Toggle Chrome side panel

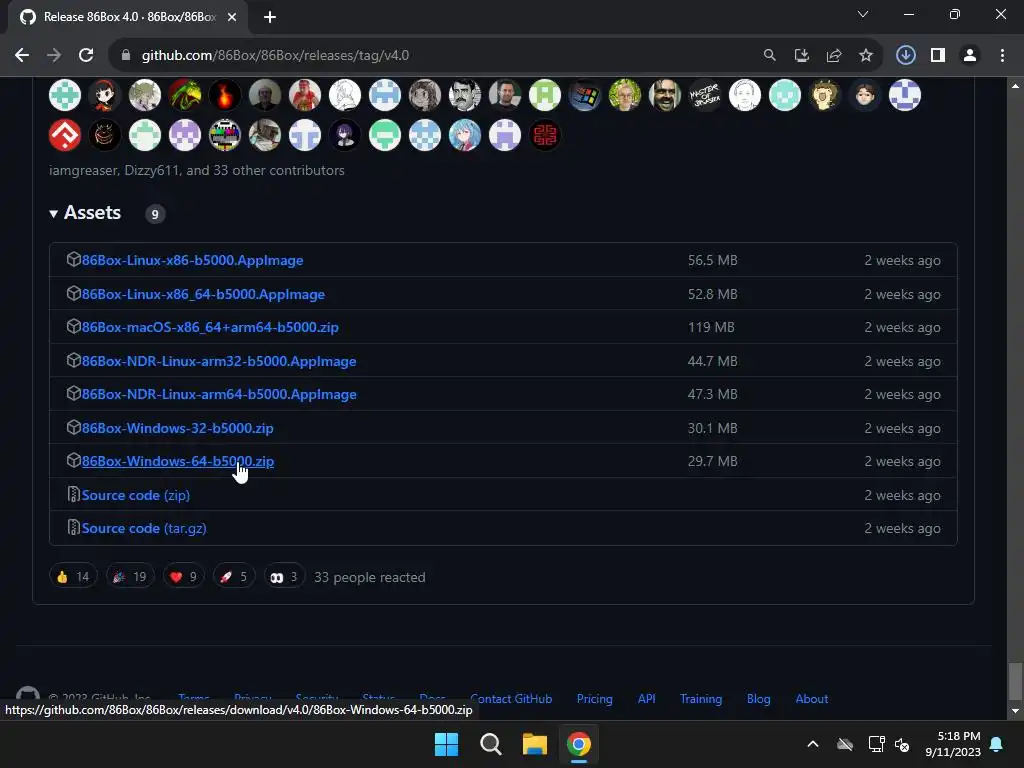point(938,56)
